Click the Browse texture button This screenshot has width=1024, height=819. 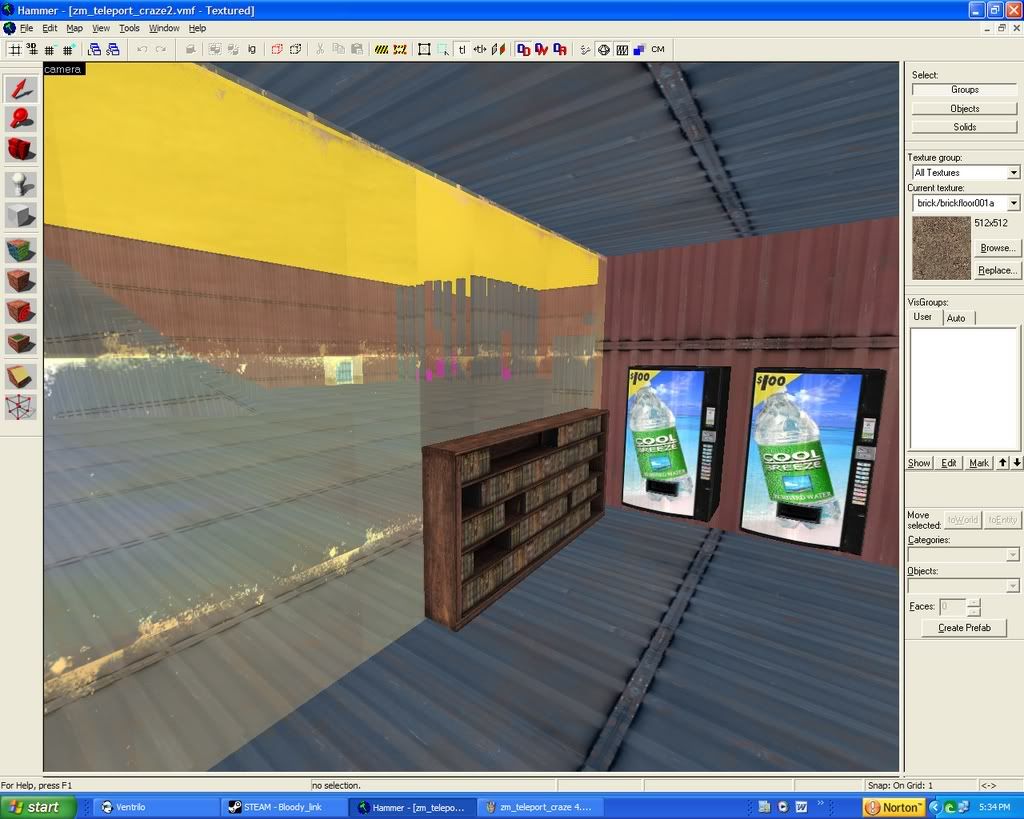click(x=997, y=248)
